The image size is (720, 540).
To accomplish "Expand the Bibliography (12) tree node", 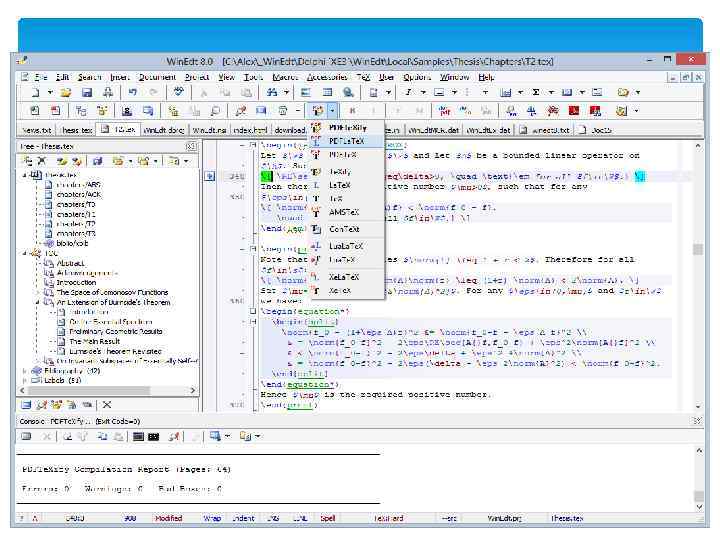I will coord(25,371).
